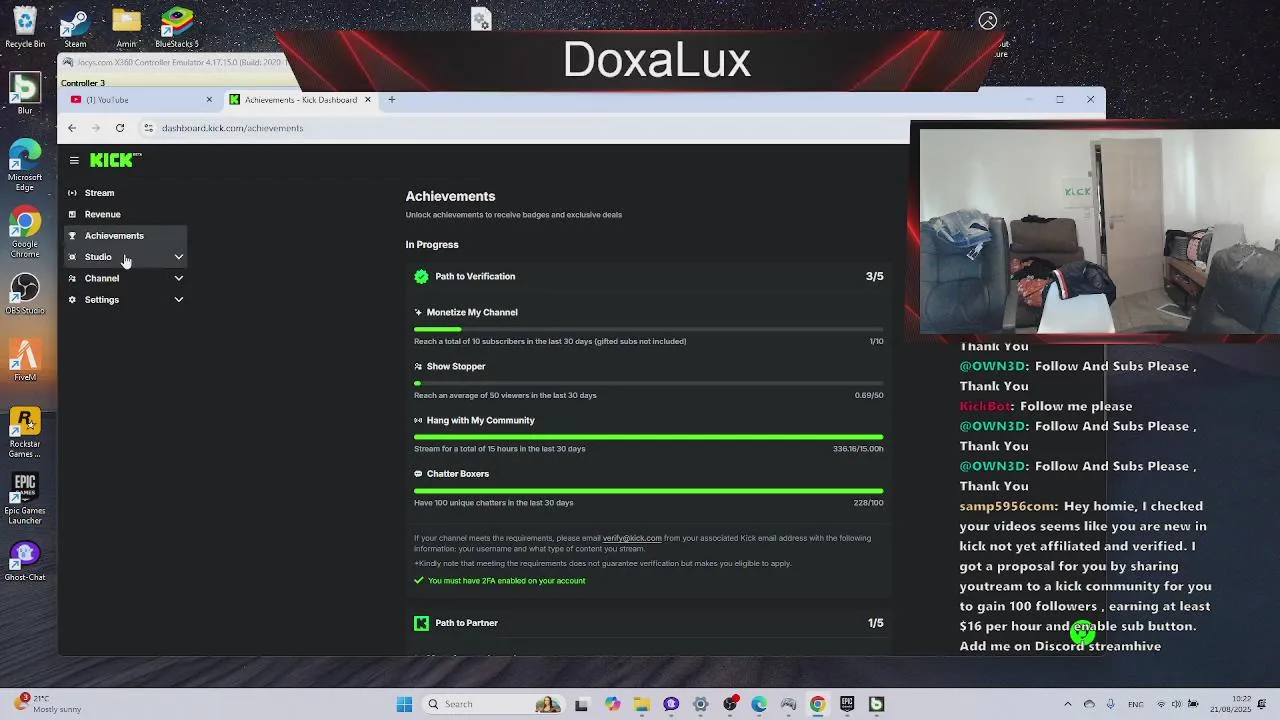Click the '1/5' partner progress count
Screen dimensions: 1280x720
(876, 623)
